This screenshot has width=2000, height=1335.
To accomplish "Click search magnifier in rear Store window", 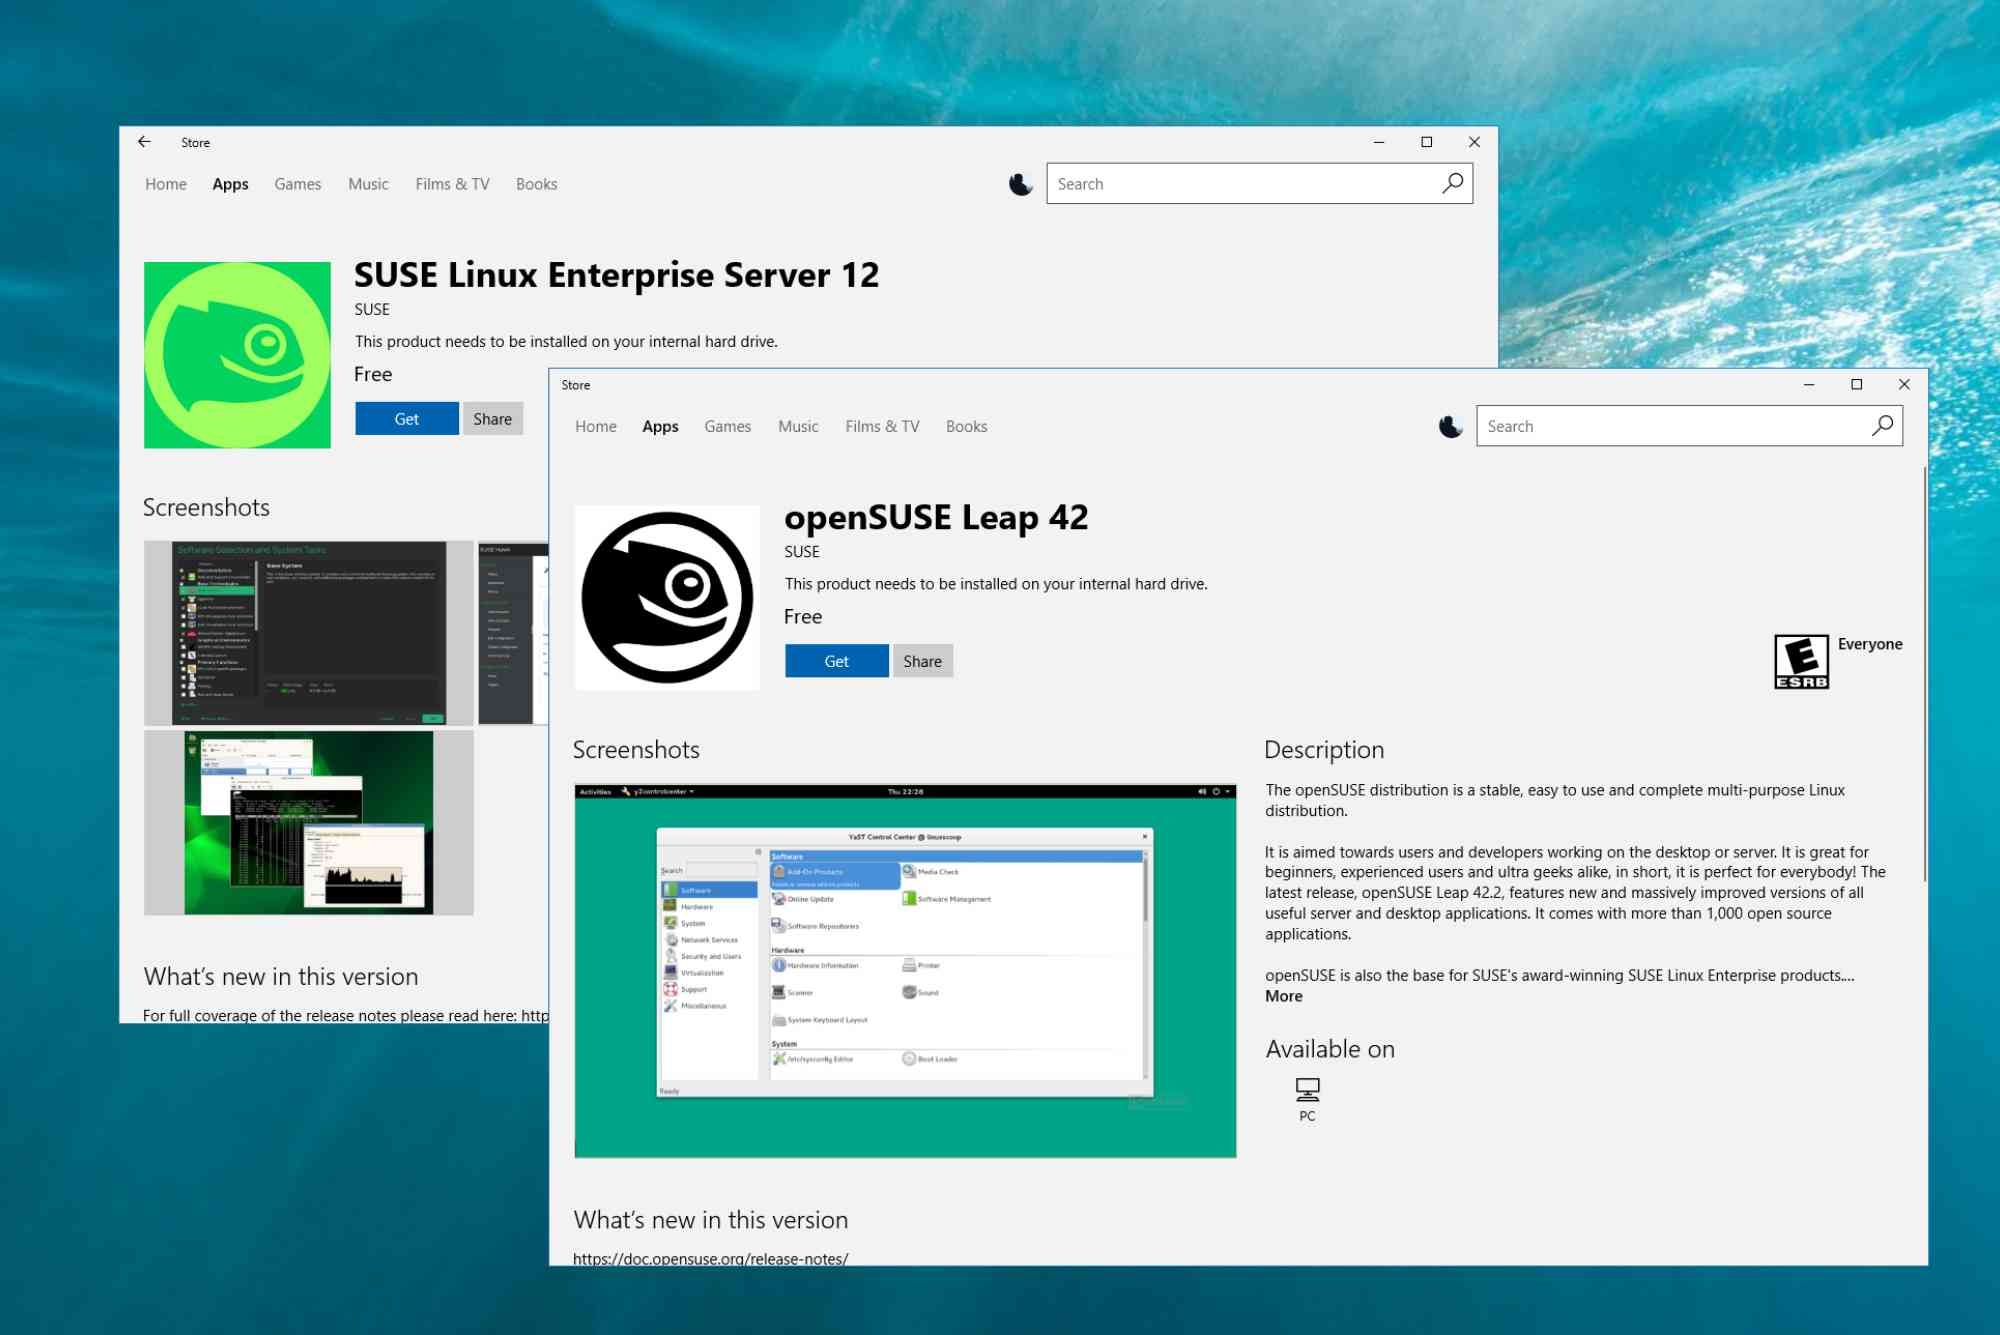I will [1453, 183].
